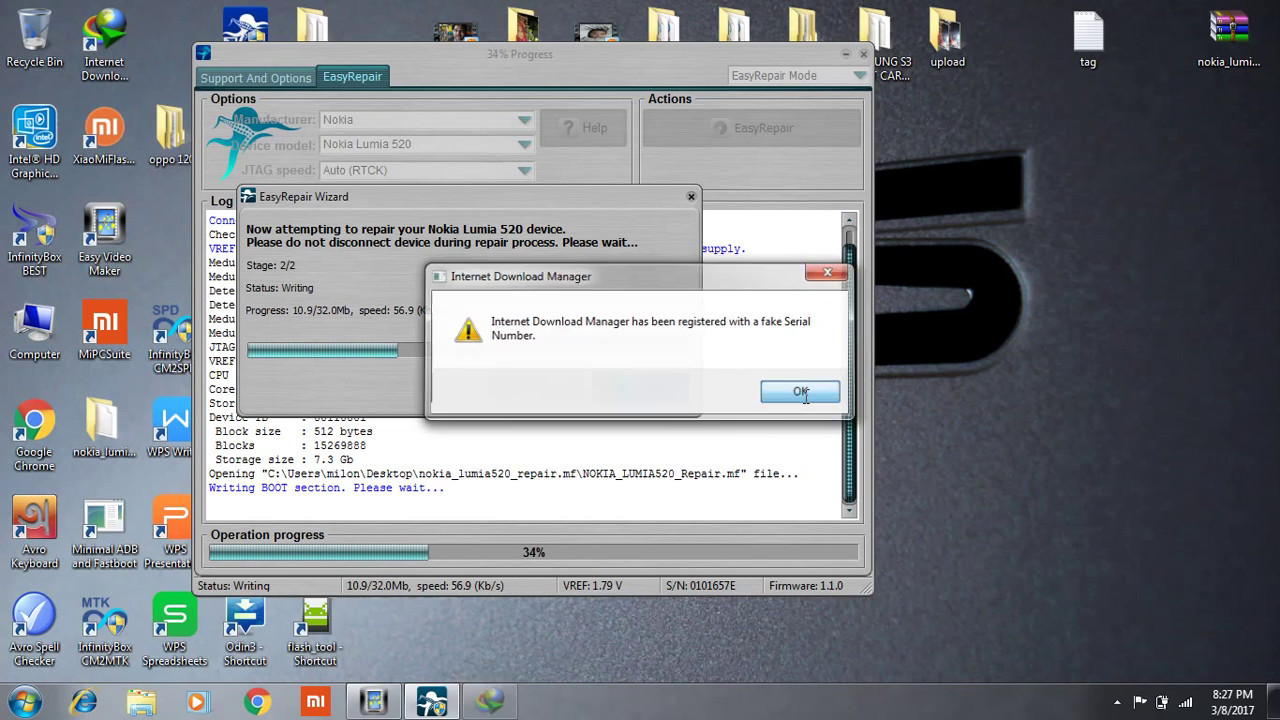Open Minimal ADB and Fastboot shortcut

(x=104, y=534)
